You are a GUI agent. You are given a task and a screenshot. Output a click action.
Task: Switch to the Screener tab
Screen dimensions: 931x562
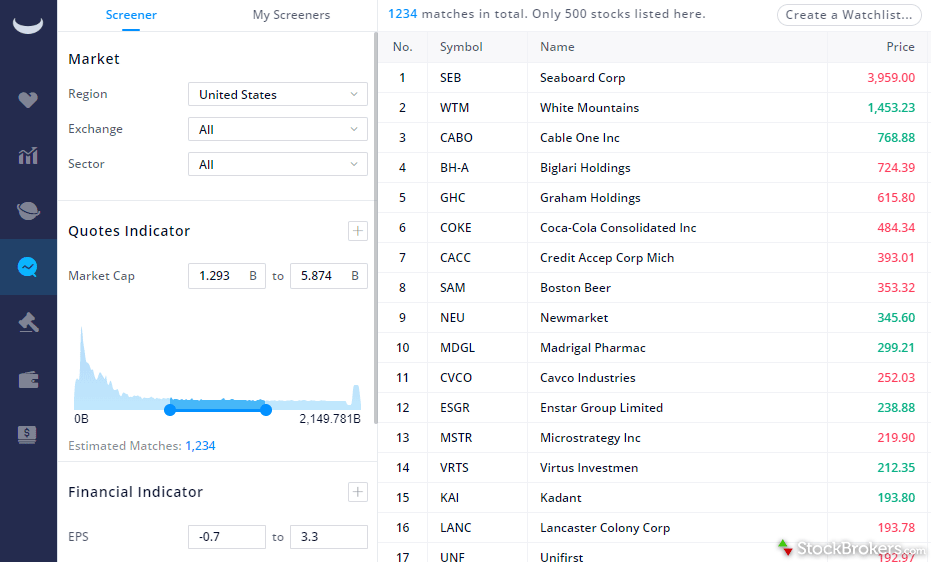pyautogui.click(x=131, y=15)
